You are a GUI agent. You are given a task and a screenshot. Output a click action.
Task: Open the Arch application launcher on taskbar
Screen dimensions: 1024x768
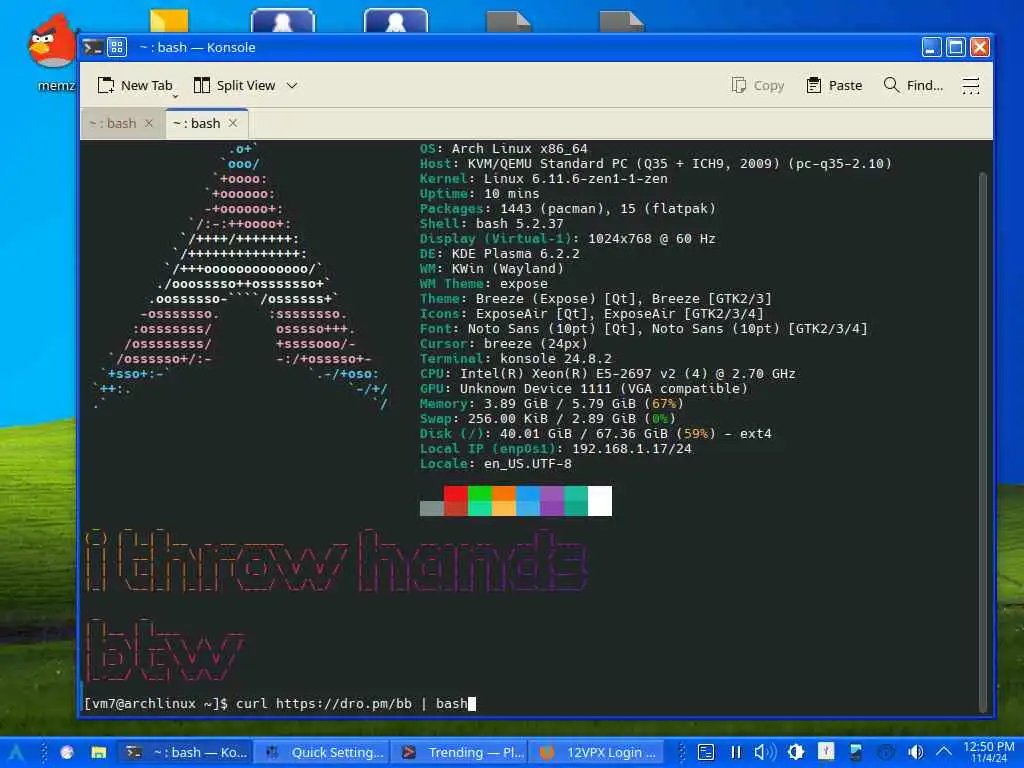point(16,752)
